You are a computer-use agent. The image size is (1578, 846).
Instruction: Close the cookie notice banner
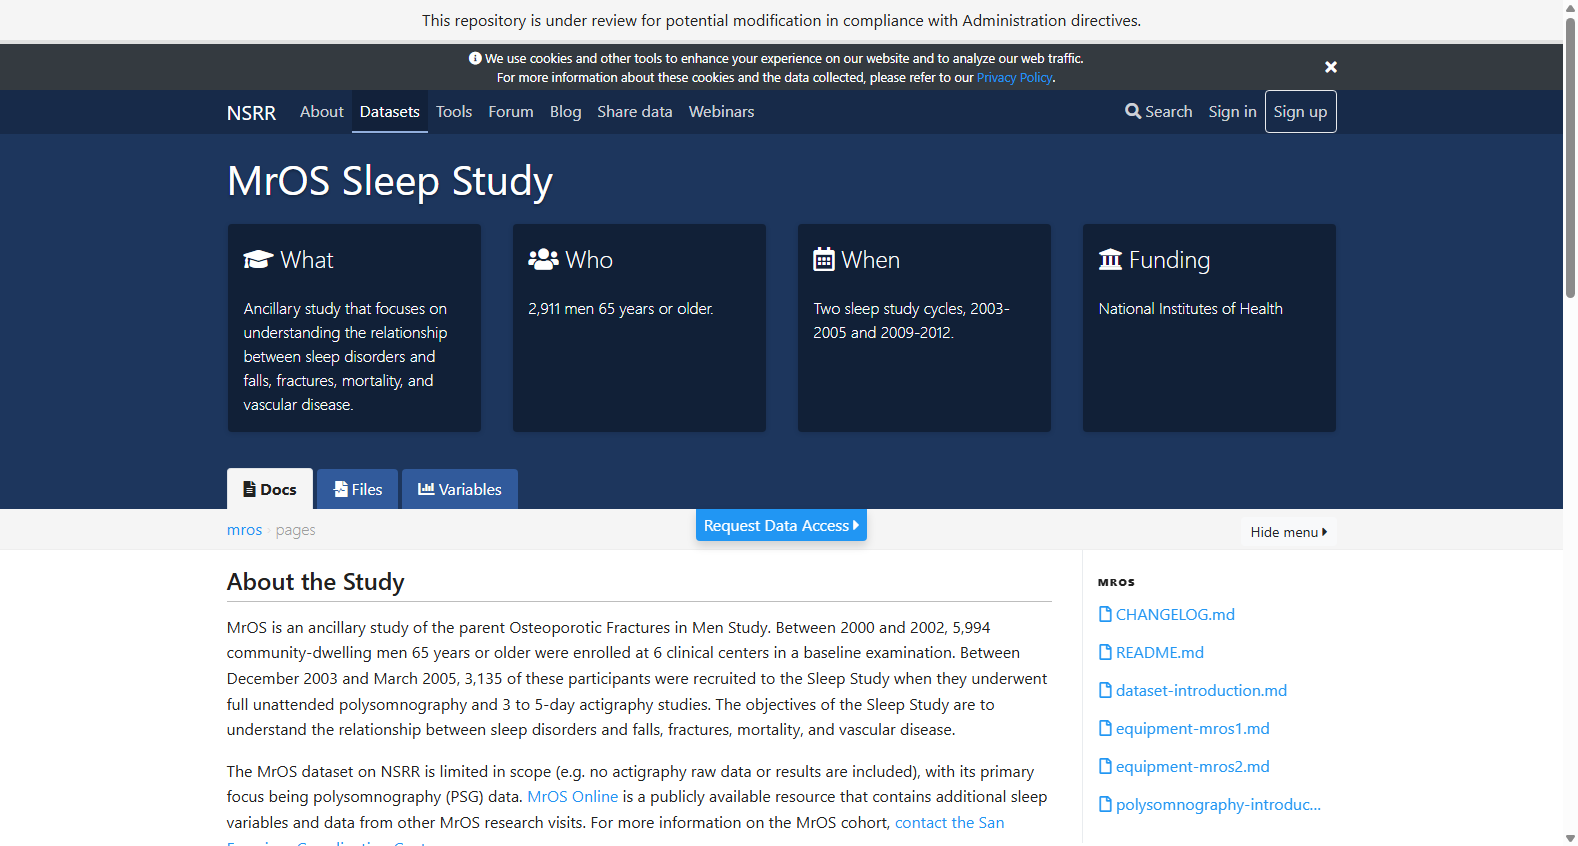1331,67
